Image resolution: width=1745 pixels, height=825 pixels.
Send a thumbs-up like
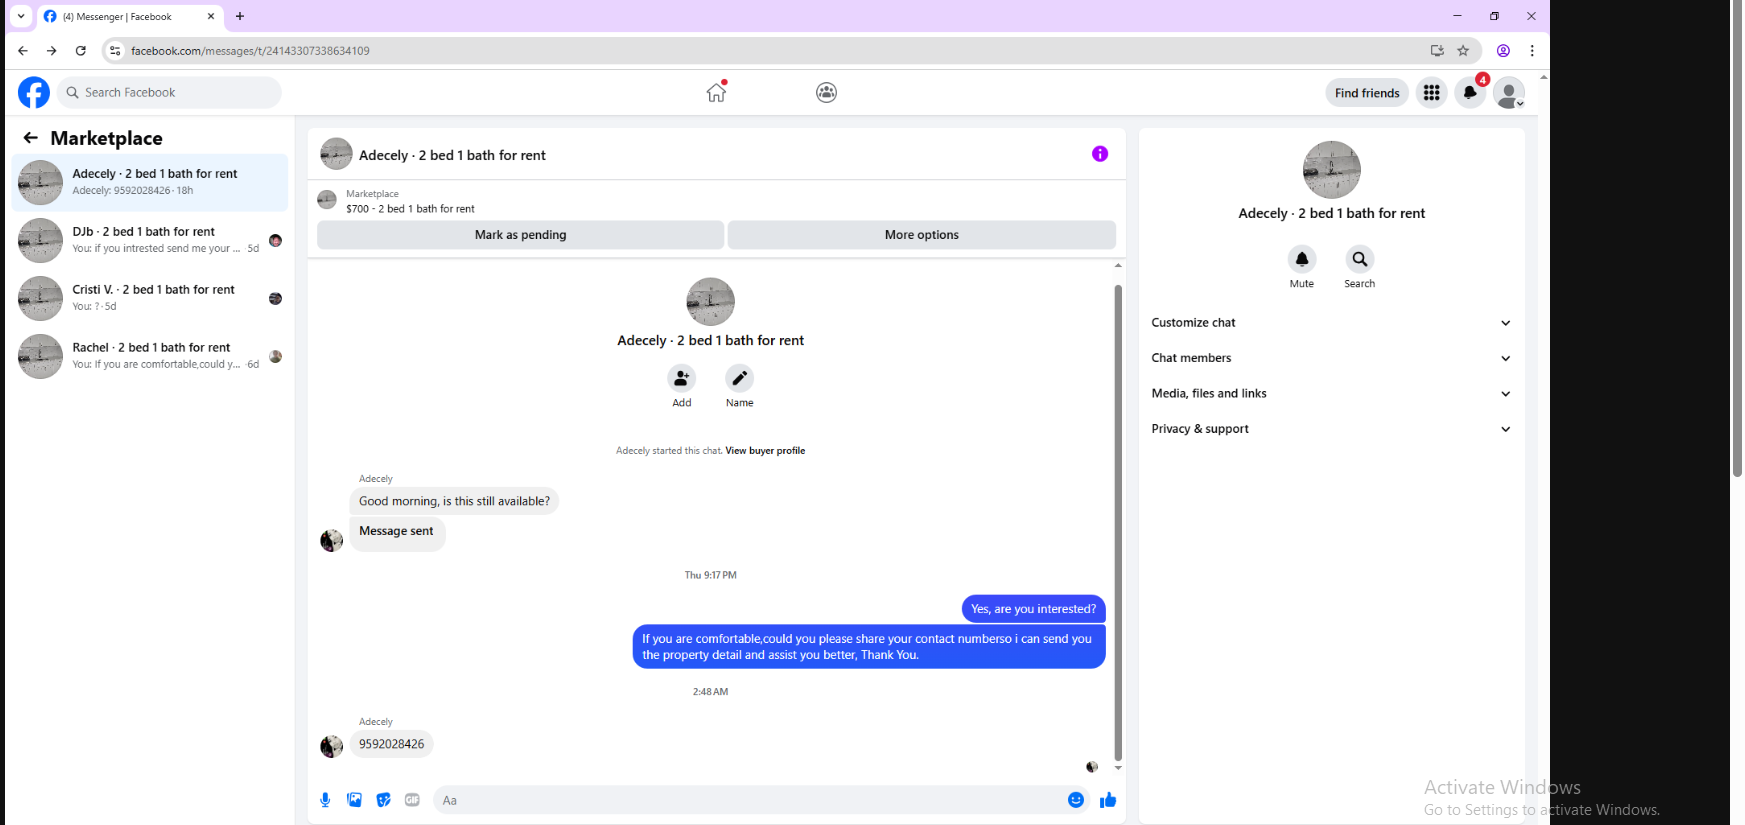coord(1108,800)
